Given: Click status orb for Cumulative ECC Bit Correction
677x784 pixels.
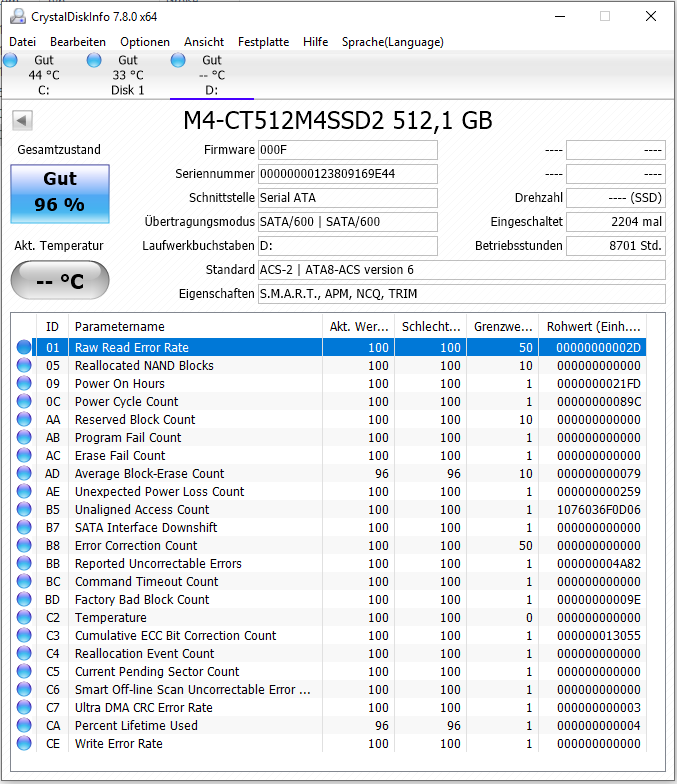Looking at the screenshot, I should (x=24, y=636).
